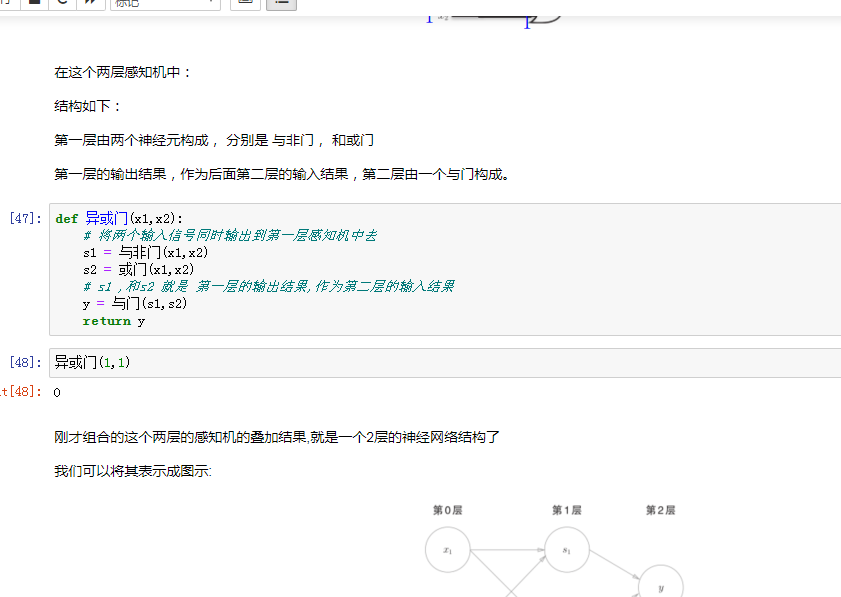The width and height of the screenshot is (841, 597).
Task: Click the comment '# 将两个输入信号同时输出到第一层感知机中去'
Action: pyautogui.click(x=230, y=235)
